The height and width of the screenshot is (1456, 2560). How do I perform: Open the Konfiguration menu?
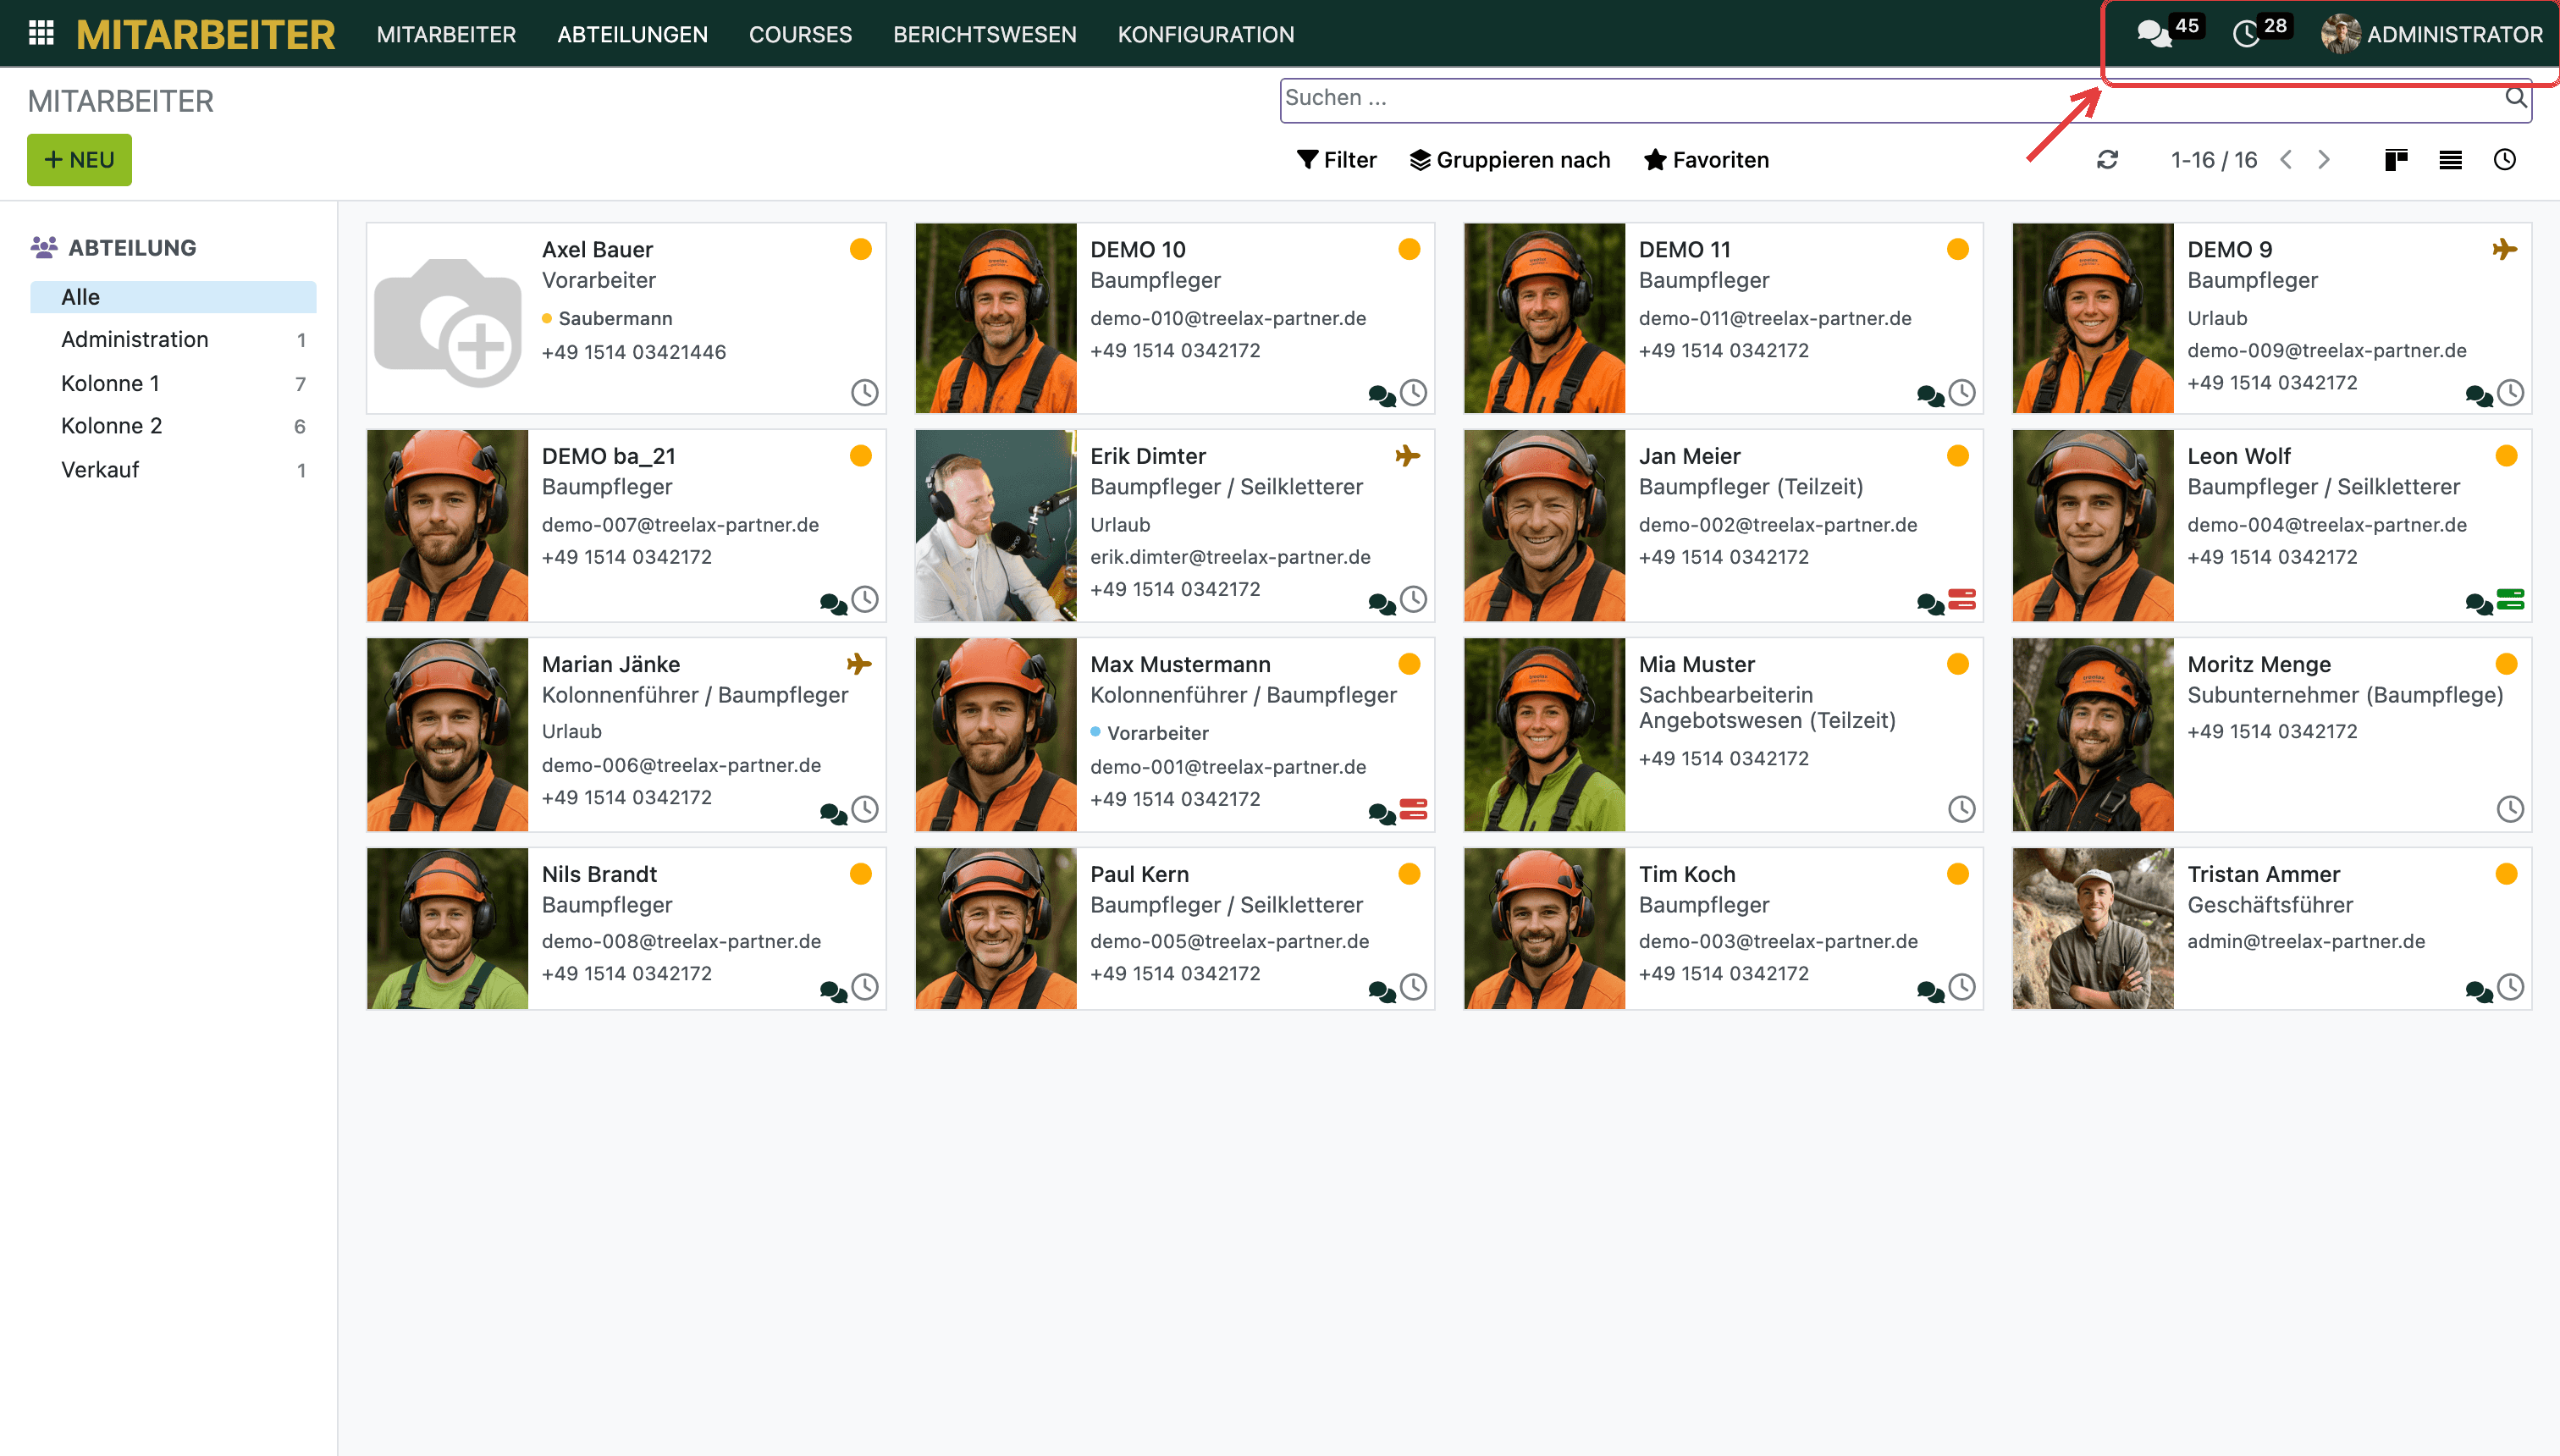1206,34
